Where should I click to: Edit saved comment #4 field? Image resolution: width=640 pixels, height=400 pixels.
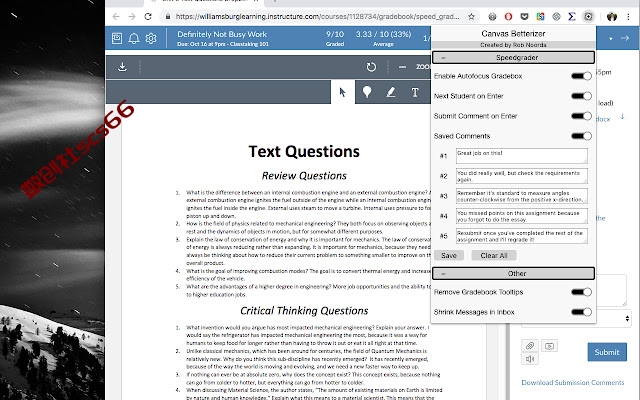[x=522, y=216]
